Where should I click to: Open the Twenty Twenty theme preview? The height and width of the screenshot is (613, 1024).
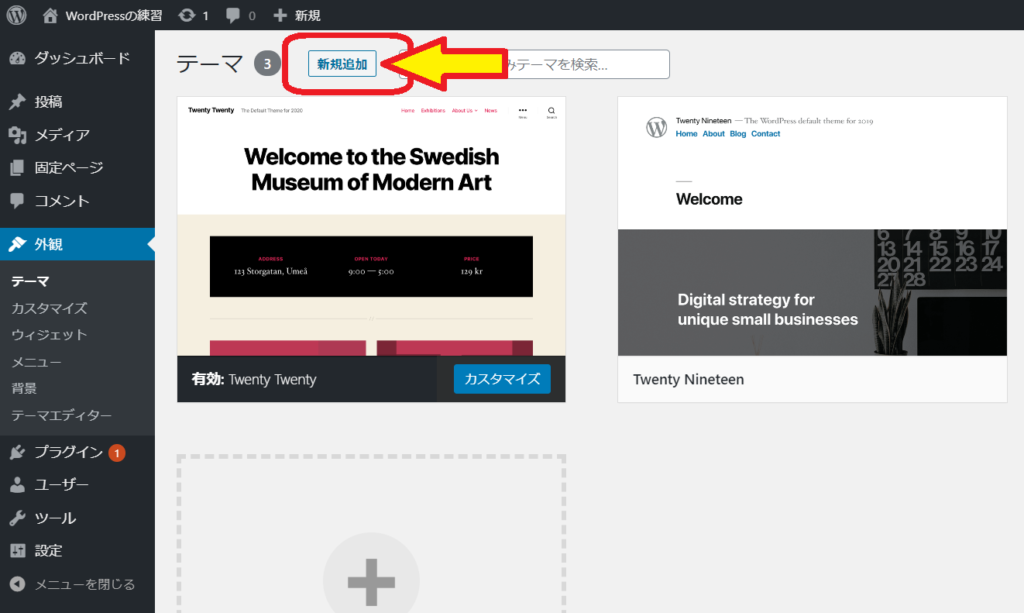[371, 226]
